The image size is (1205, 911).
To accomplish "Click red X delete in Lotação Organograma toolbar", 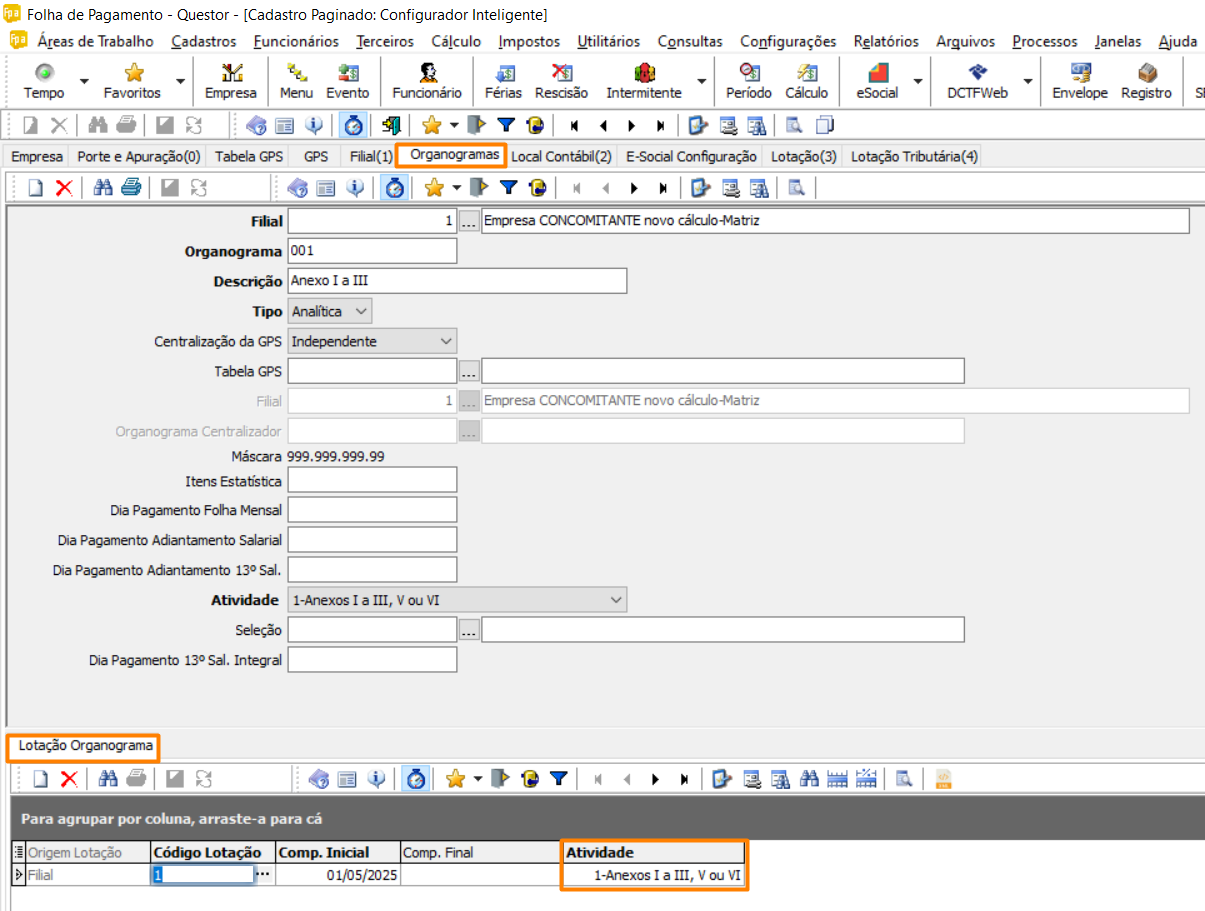I will coord(69,778).
